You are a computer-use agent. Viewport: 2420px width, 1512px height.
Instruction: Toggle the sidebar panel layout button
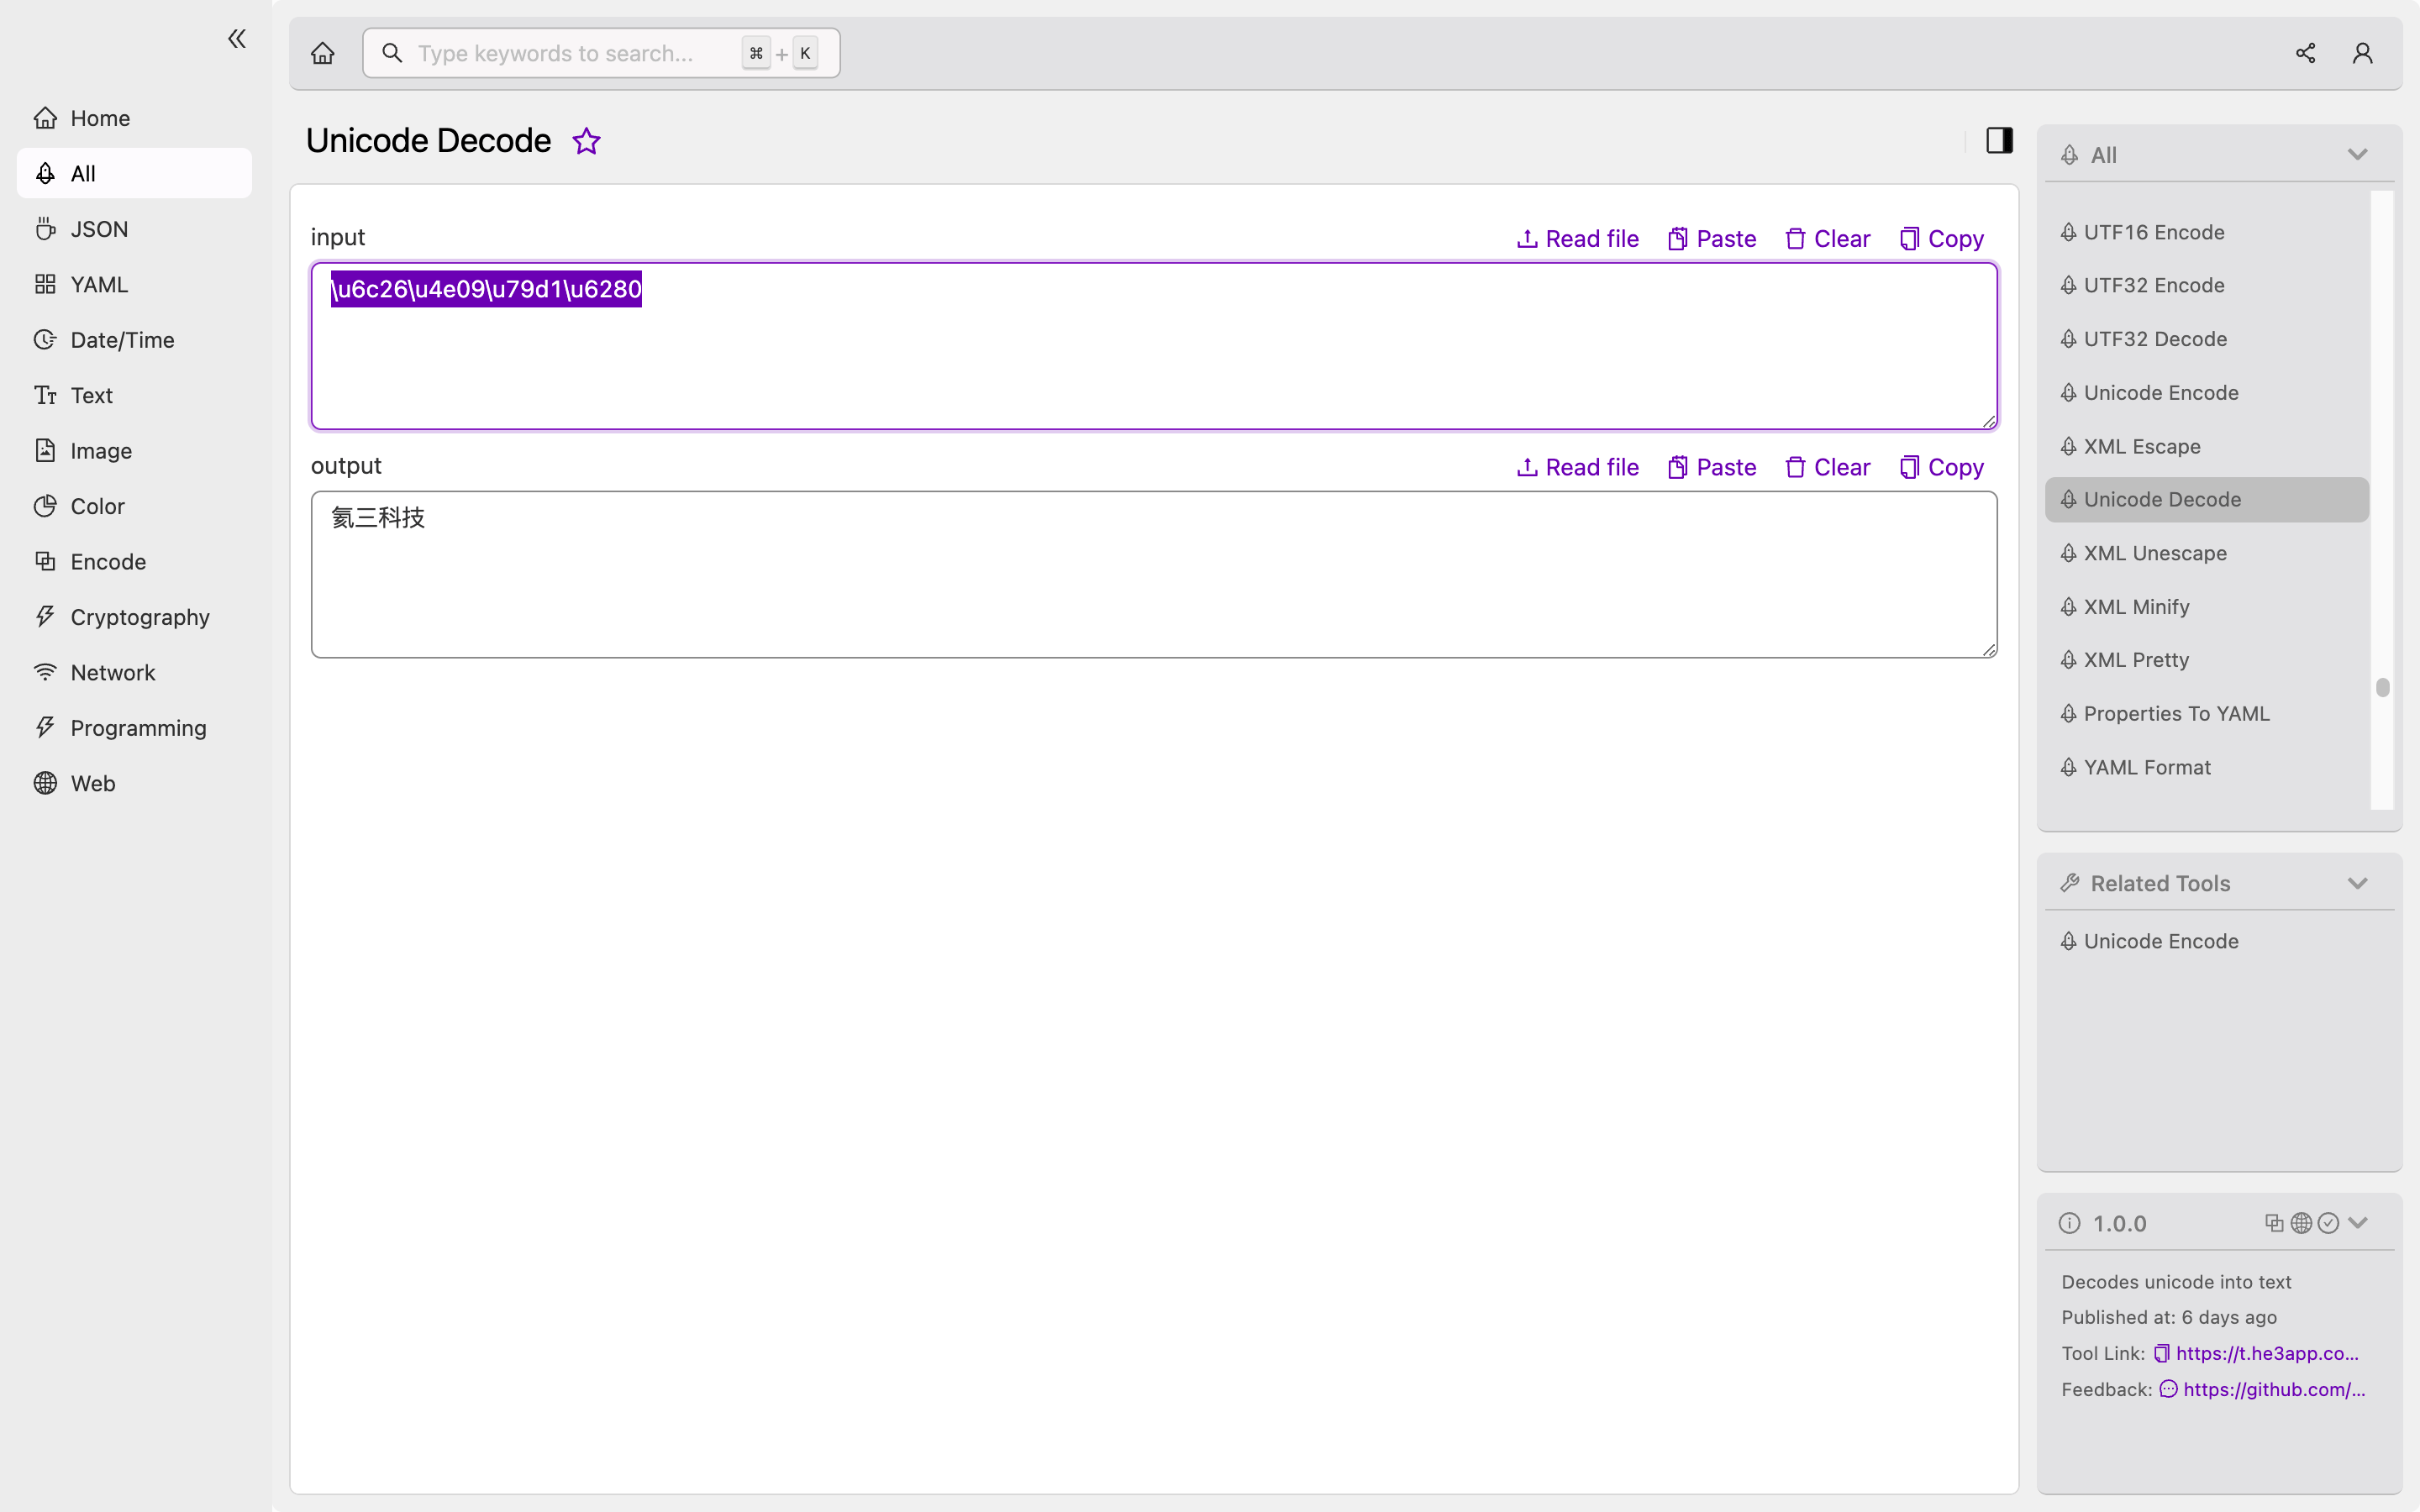coord(2000,139)
